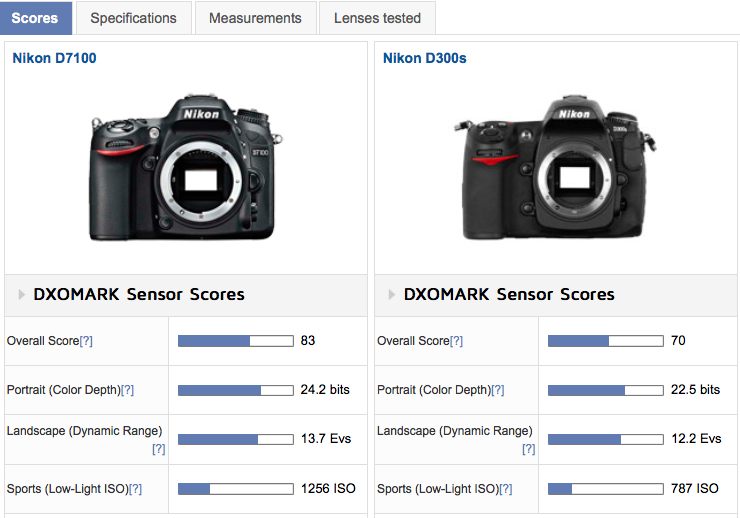
Task: Click the D7100 Overall Score label
Action: (43, 341)
